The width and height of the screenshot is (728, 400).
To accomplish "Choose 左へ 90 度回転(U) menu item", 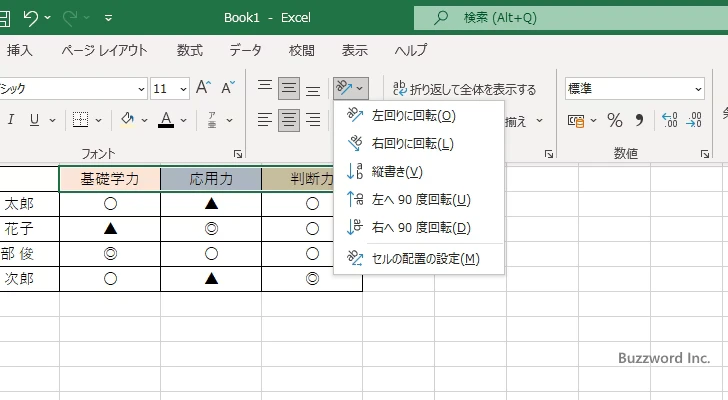I will (419, 200).
